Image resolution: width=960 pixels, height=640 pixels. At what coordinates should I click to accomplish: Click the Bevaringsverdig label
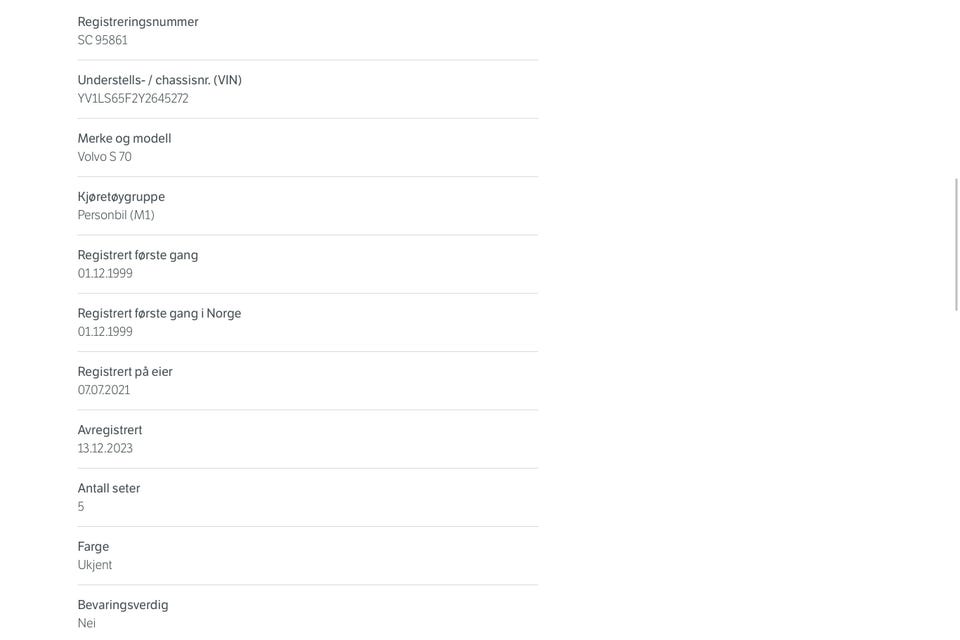pos(122,605)
